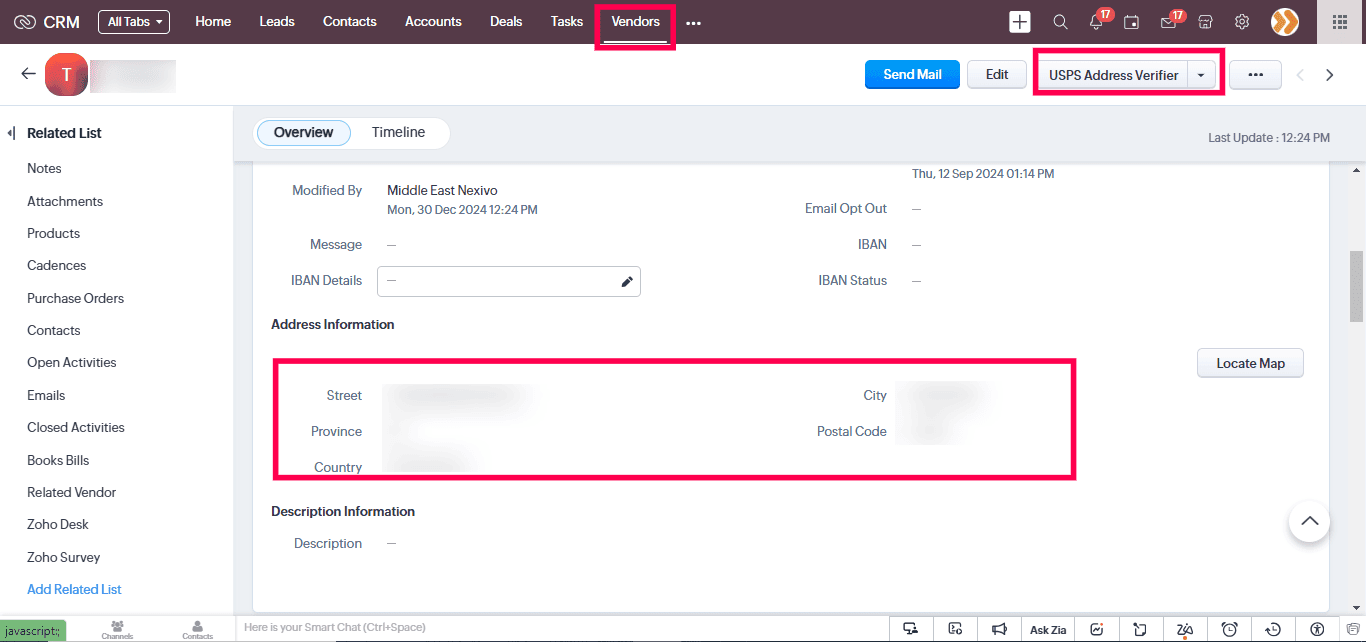Open Open Activities in Related List
Image resolution: width=1366 pixels, height=642 pixels.
pos(71,362)
